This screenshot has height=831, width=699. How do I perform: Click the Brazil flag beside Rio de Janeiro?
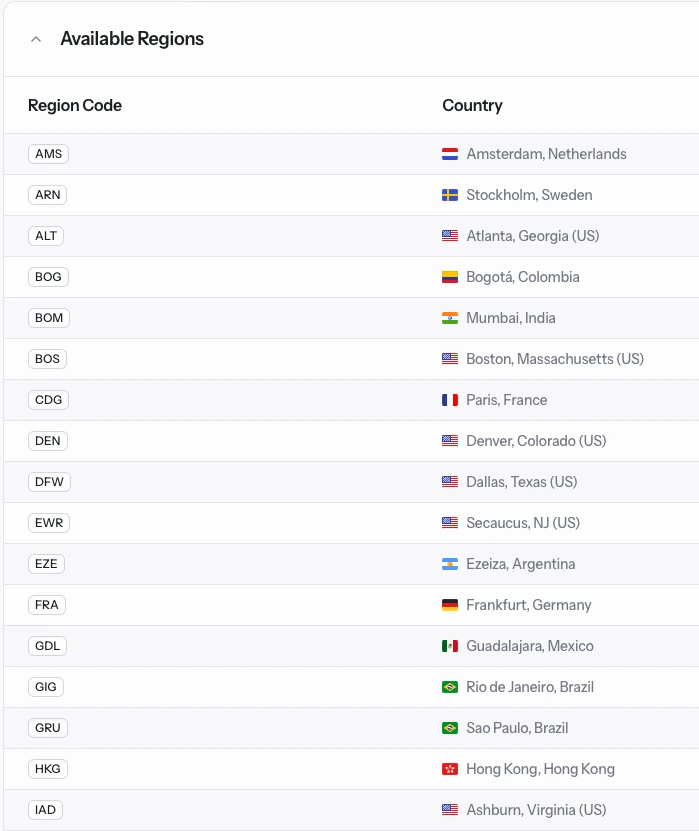tap(450, 687)
